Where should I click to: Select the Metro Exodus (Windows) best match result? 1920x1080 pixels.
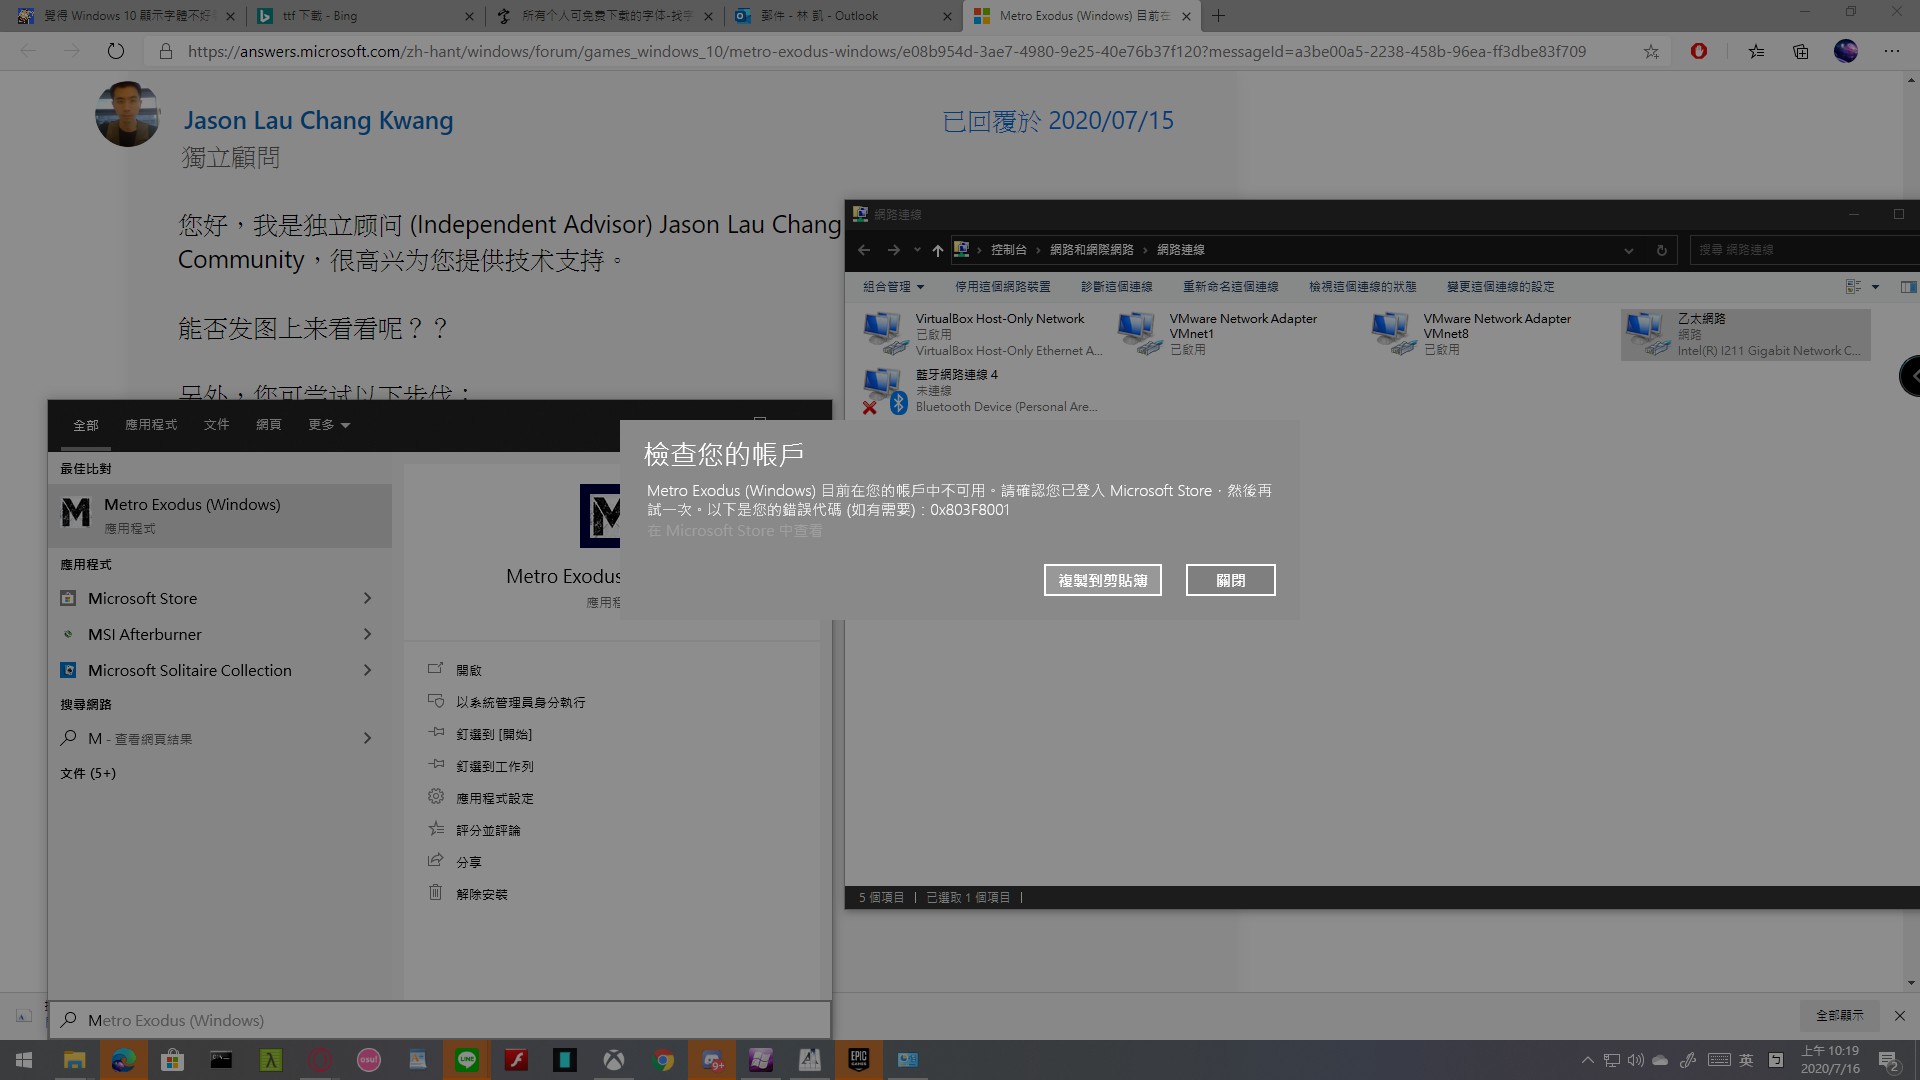click(220, 515)
